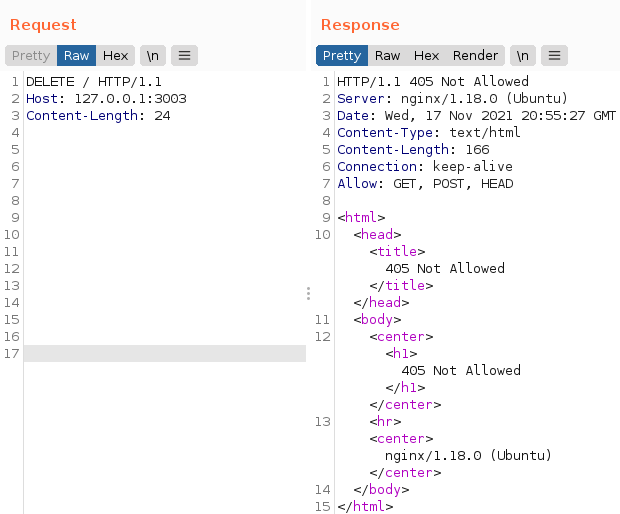This screenshot has width=620, height=514.
Task: Click the Server: nginx/1.18.0 response header
Action: coord(452,99)
